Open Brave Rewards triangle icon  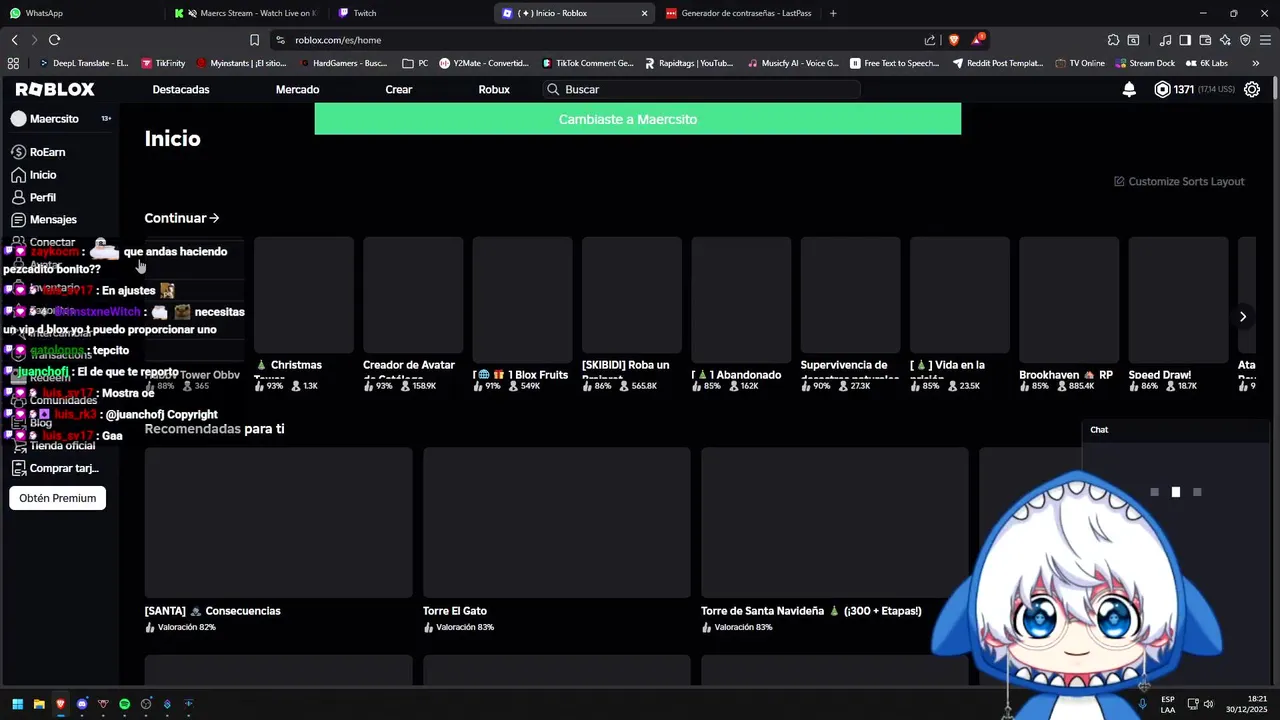pos(979,40)
